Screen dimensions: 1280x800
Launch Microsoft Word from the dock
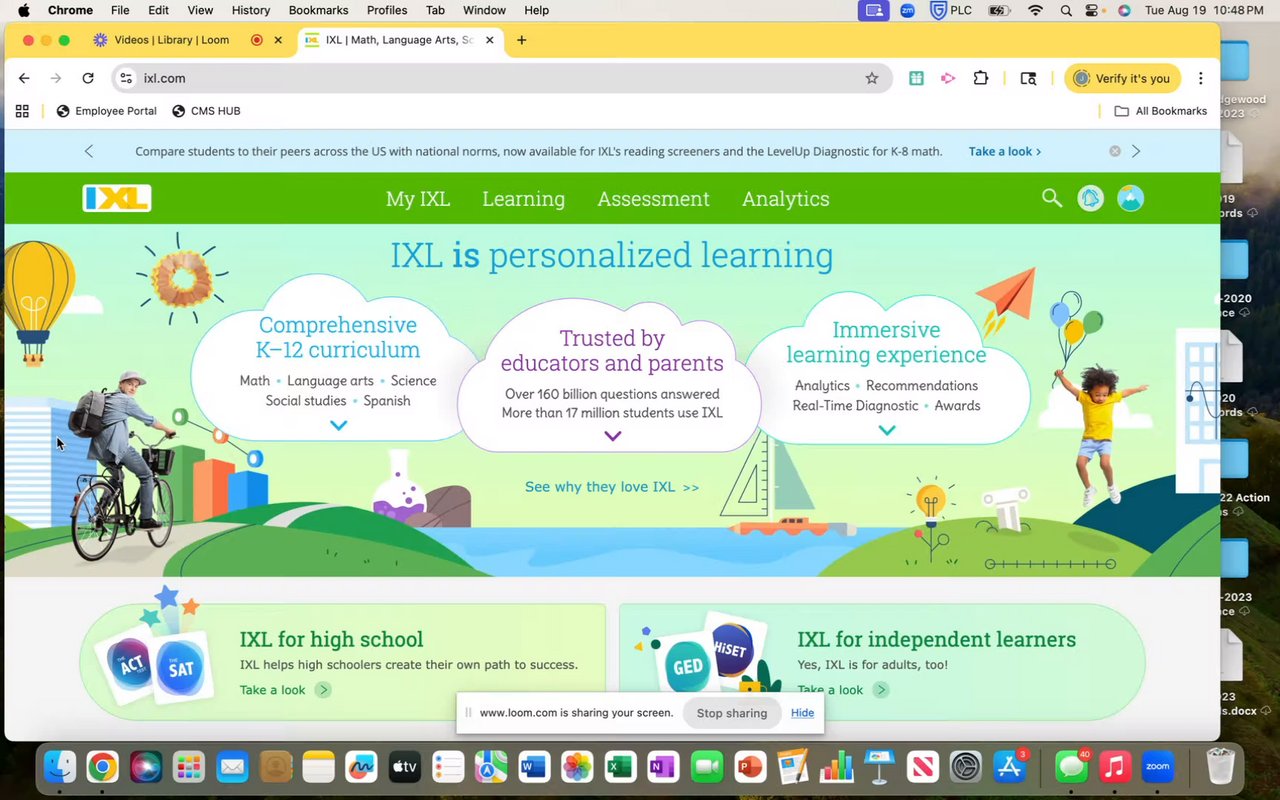click(534, 767)
